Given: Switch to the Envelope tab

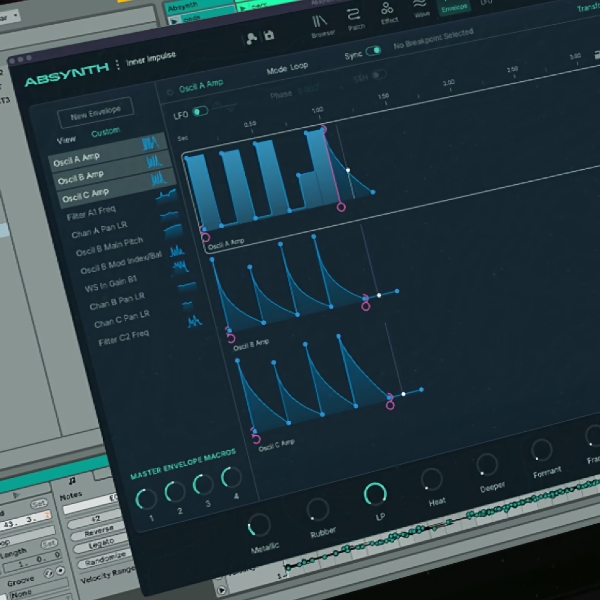Looking at the screenshot, I should coord(454,6).
